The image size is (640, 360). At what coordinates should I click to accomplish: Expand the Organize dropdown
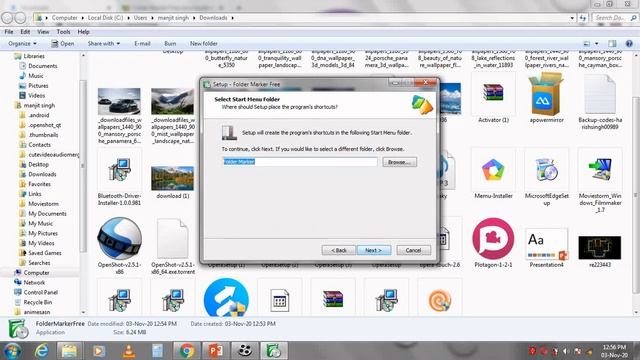pyautogui.click(x=22, y=43)
